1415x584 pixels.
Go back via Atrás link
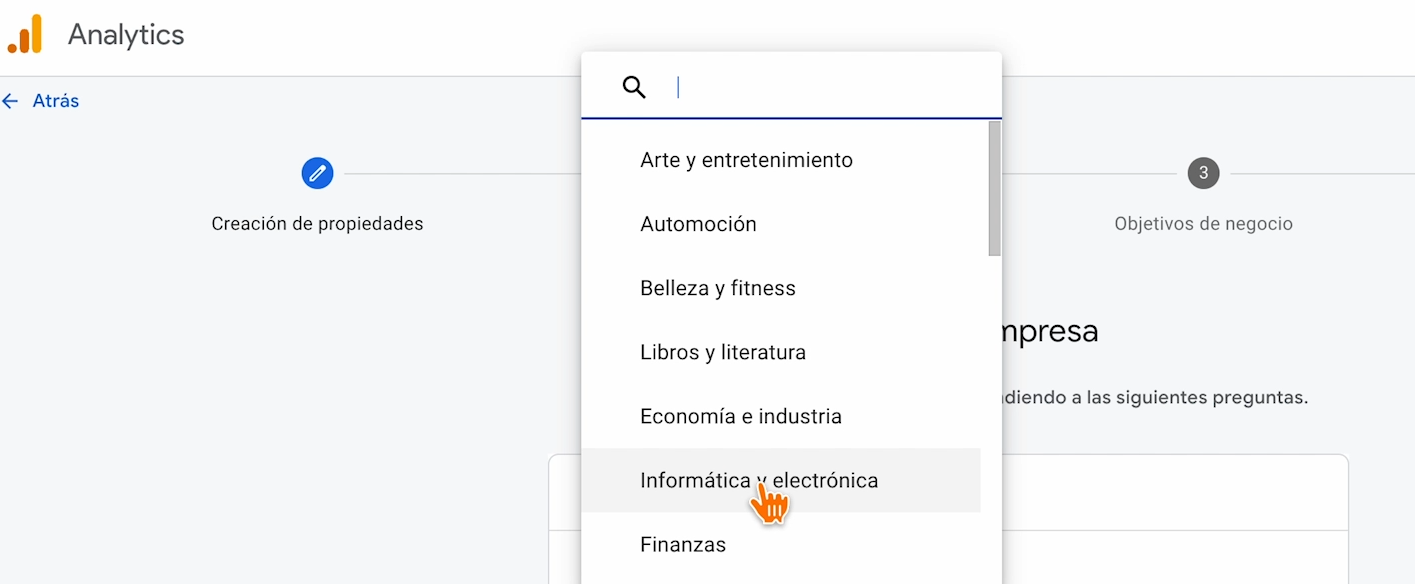tap(56, 101)
